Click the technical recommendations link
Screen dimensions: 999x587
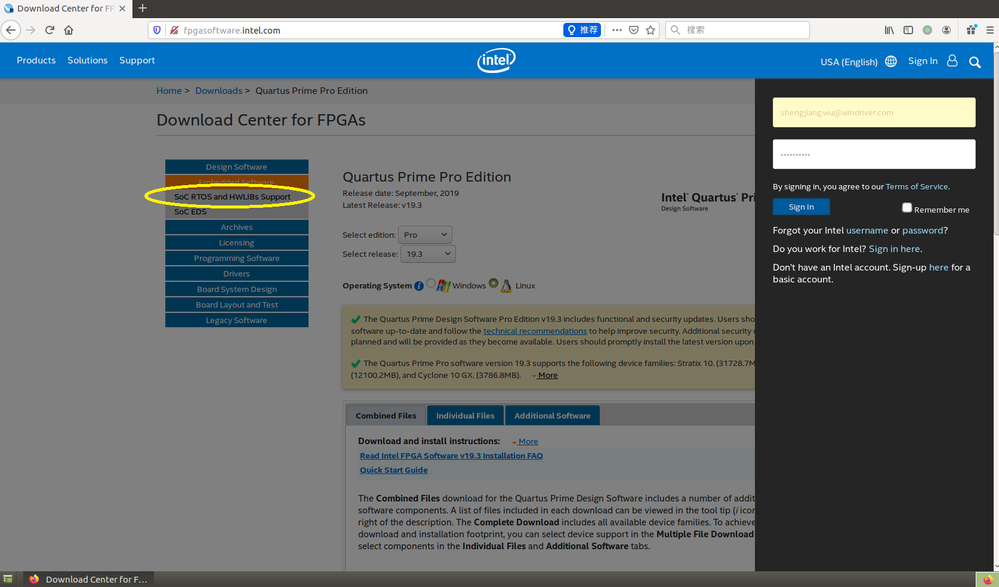point(535,331)
